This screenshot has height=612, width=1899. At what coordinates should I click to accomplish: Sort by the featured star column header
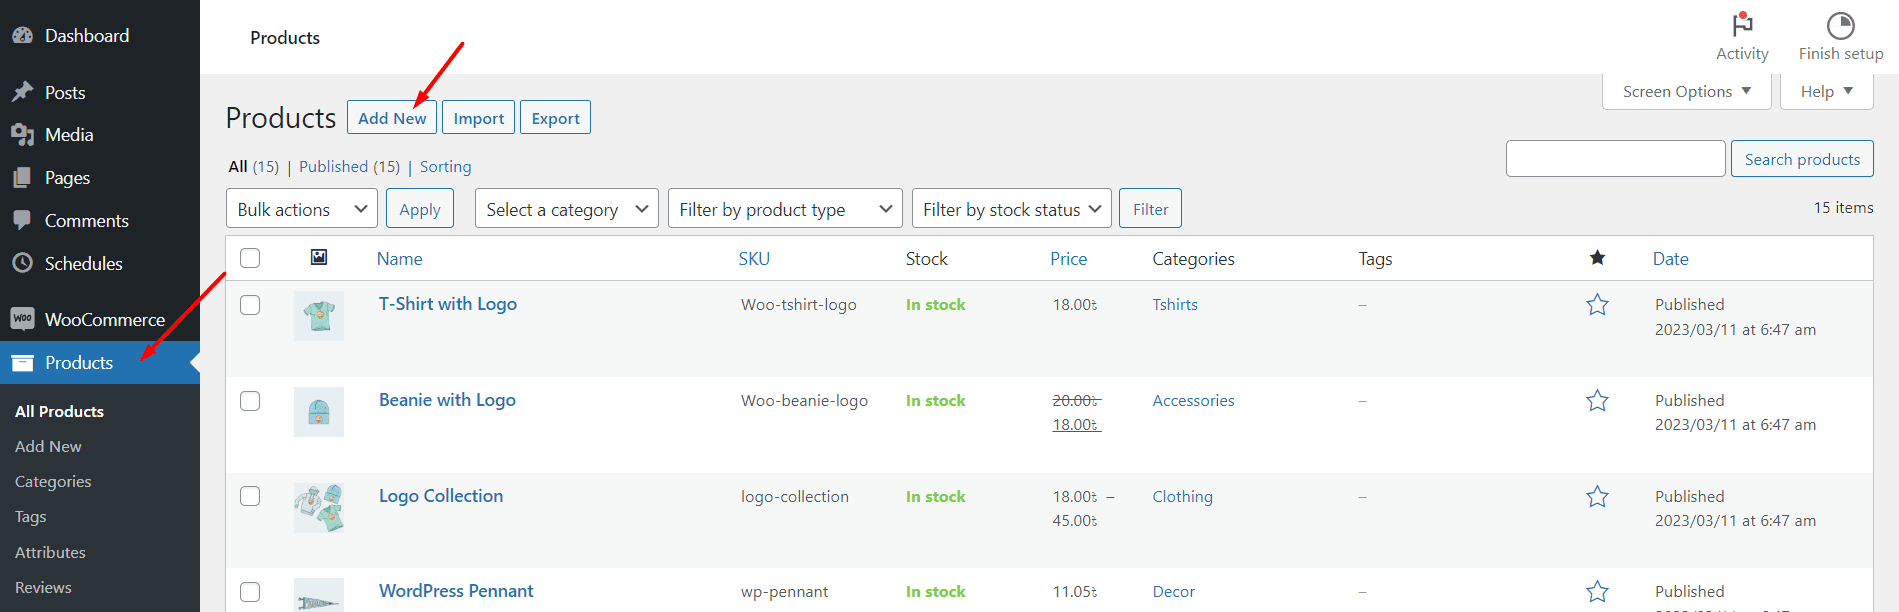1597,258
